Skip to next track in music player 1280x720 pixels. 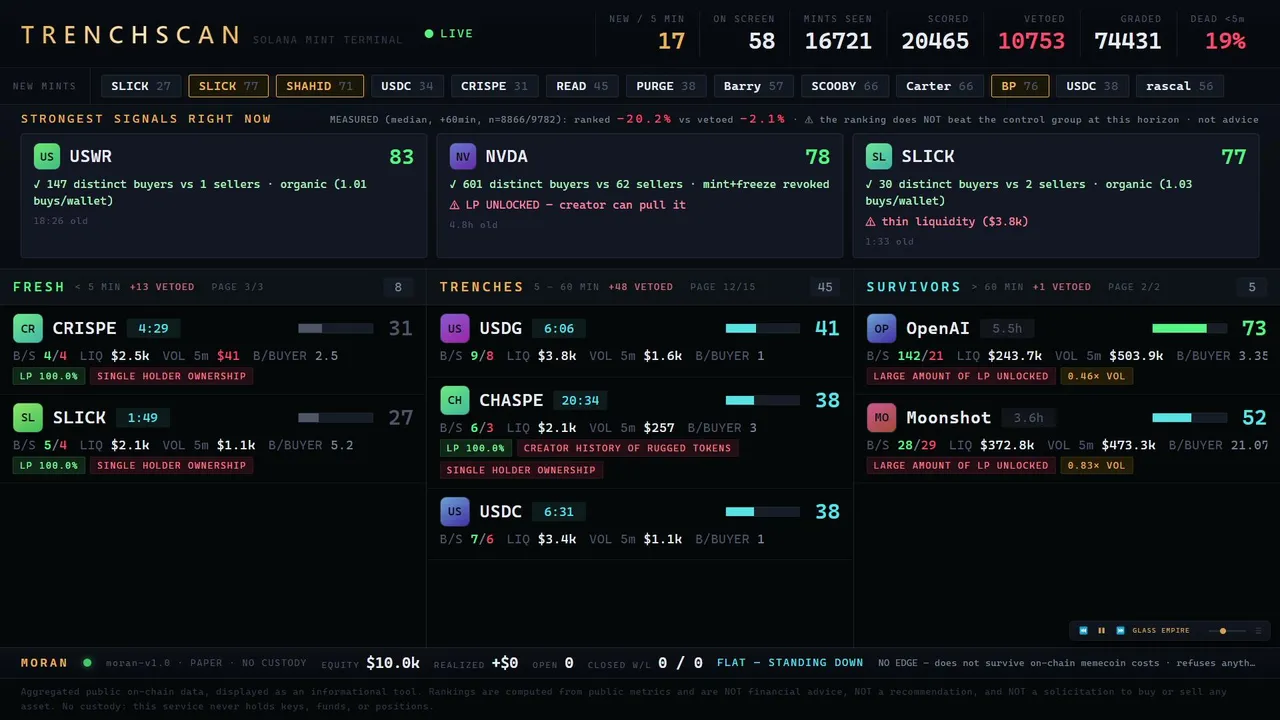click(x=1121, y=631)
